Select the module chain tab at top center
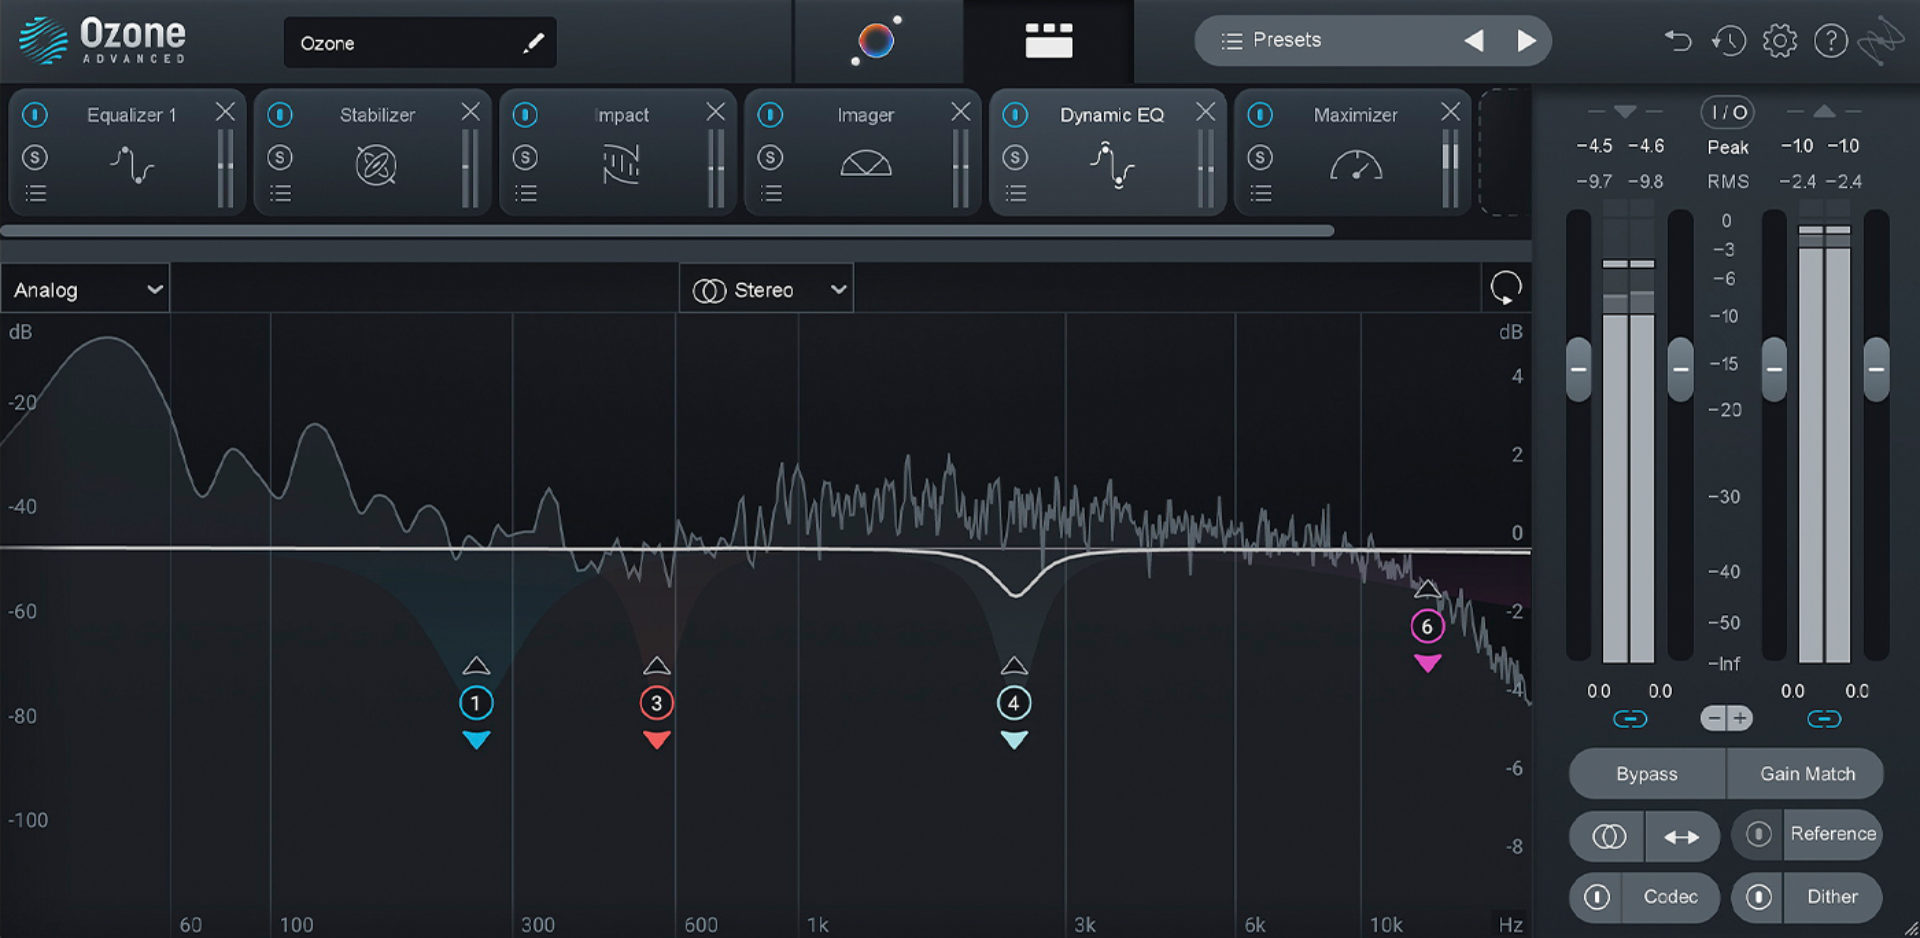Screen dimensions: 1920x938 tap(1048, 40)
